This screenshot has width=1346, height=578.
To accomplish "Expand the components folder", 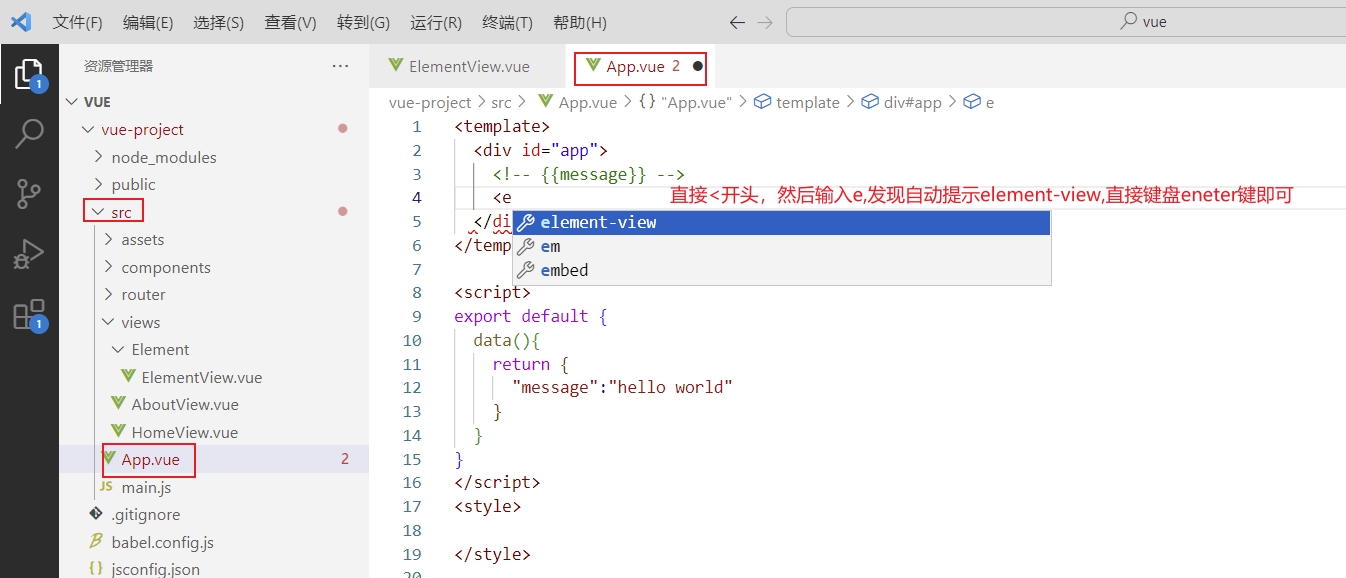I will 165,267.
